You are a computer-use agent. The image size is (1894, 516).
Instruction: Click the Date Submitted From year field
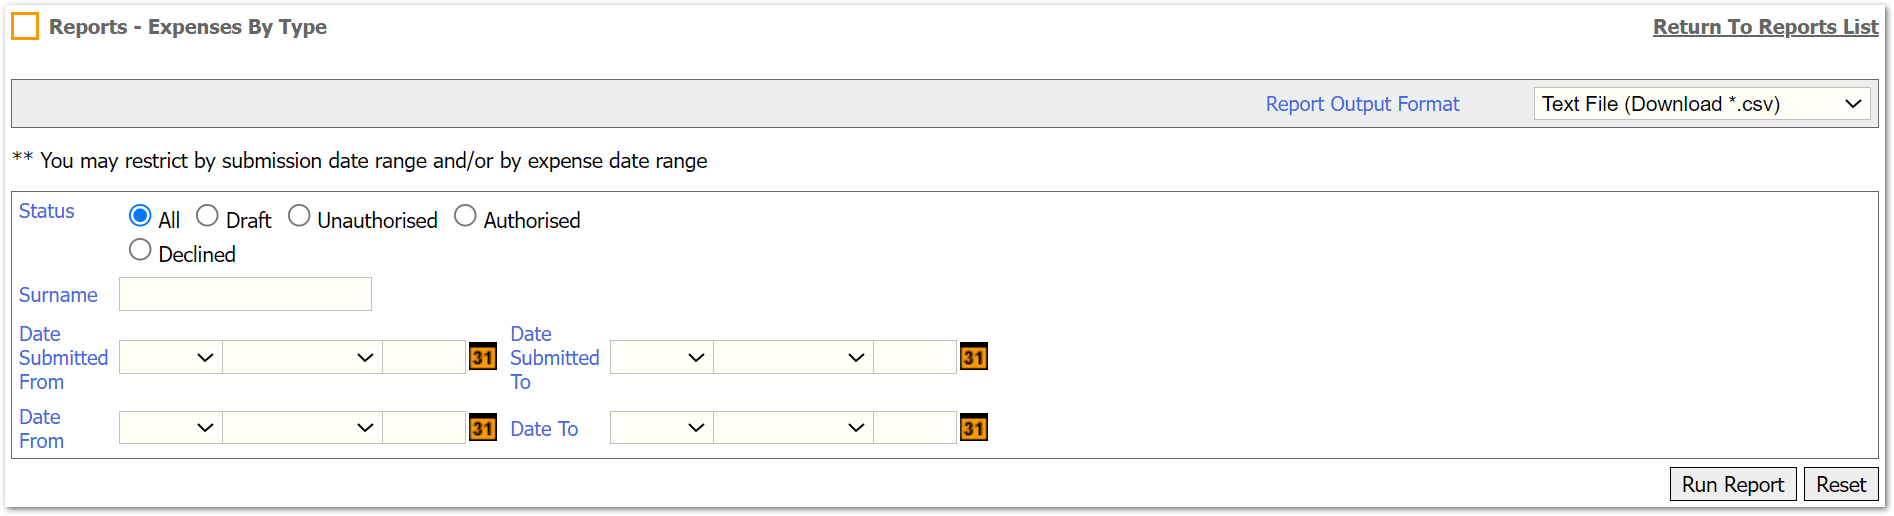(424, 357)
